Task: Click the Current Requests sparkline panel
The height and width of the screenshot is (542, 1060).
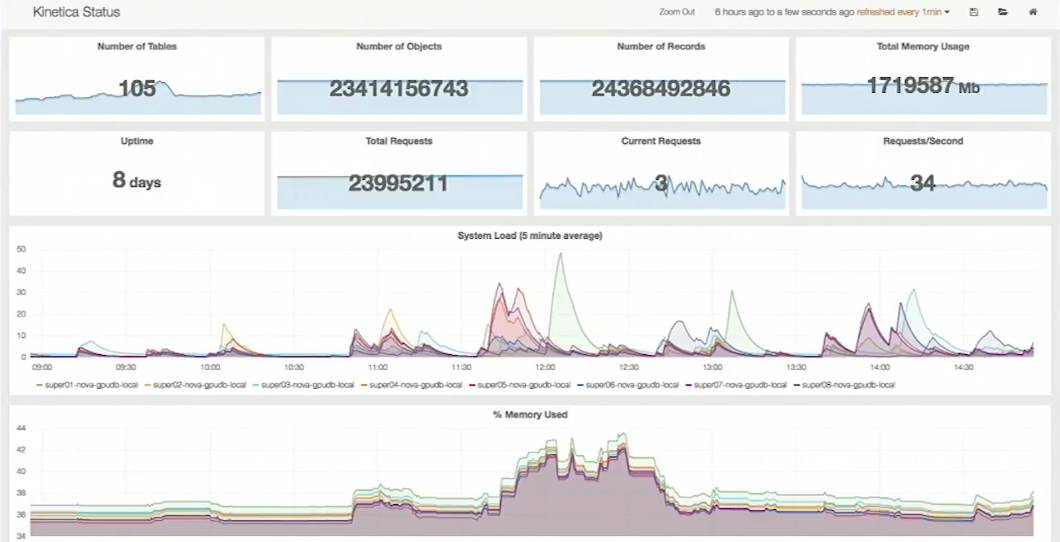Action: [x=660, y=186]
